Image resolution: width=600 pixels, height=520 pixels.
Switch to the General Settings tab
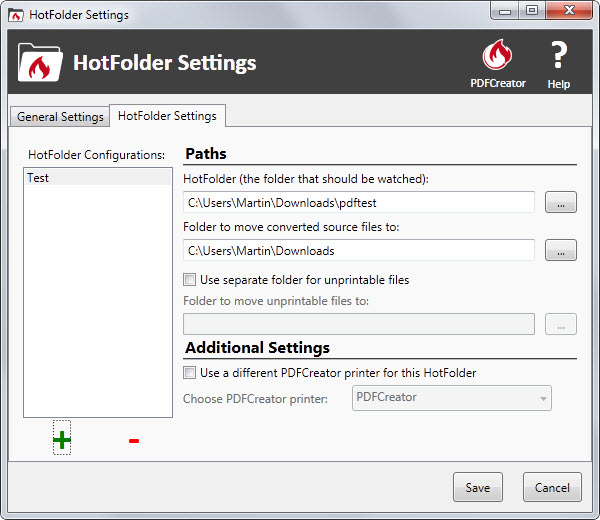click(x=60, y=117)
